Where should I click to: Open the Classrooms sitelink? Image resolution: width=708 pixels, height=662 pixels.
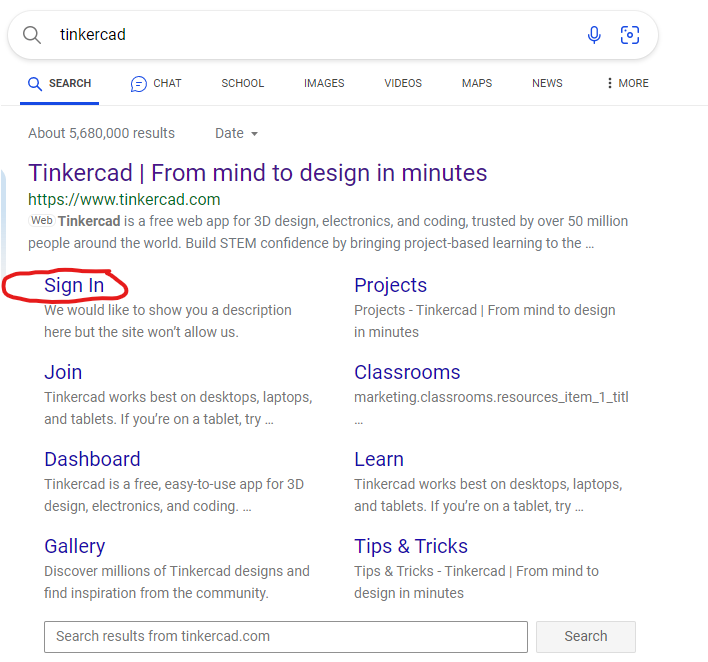(407, 373)
